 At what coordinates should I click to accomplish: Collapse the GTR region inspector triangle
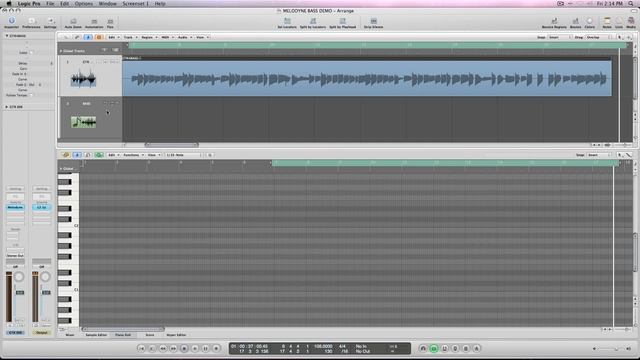(7, 36)
